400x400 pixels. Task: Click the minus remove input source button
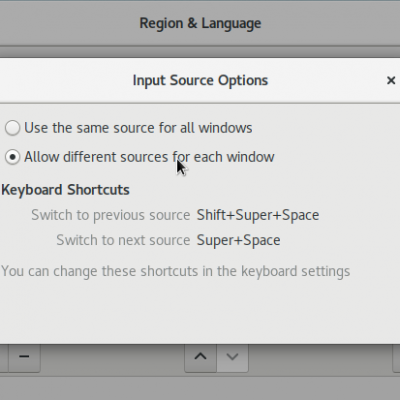pos(24,357)
